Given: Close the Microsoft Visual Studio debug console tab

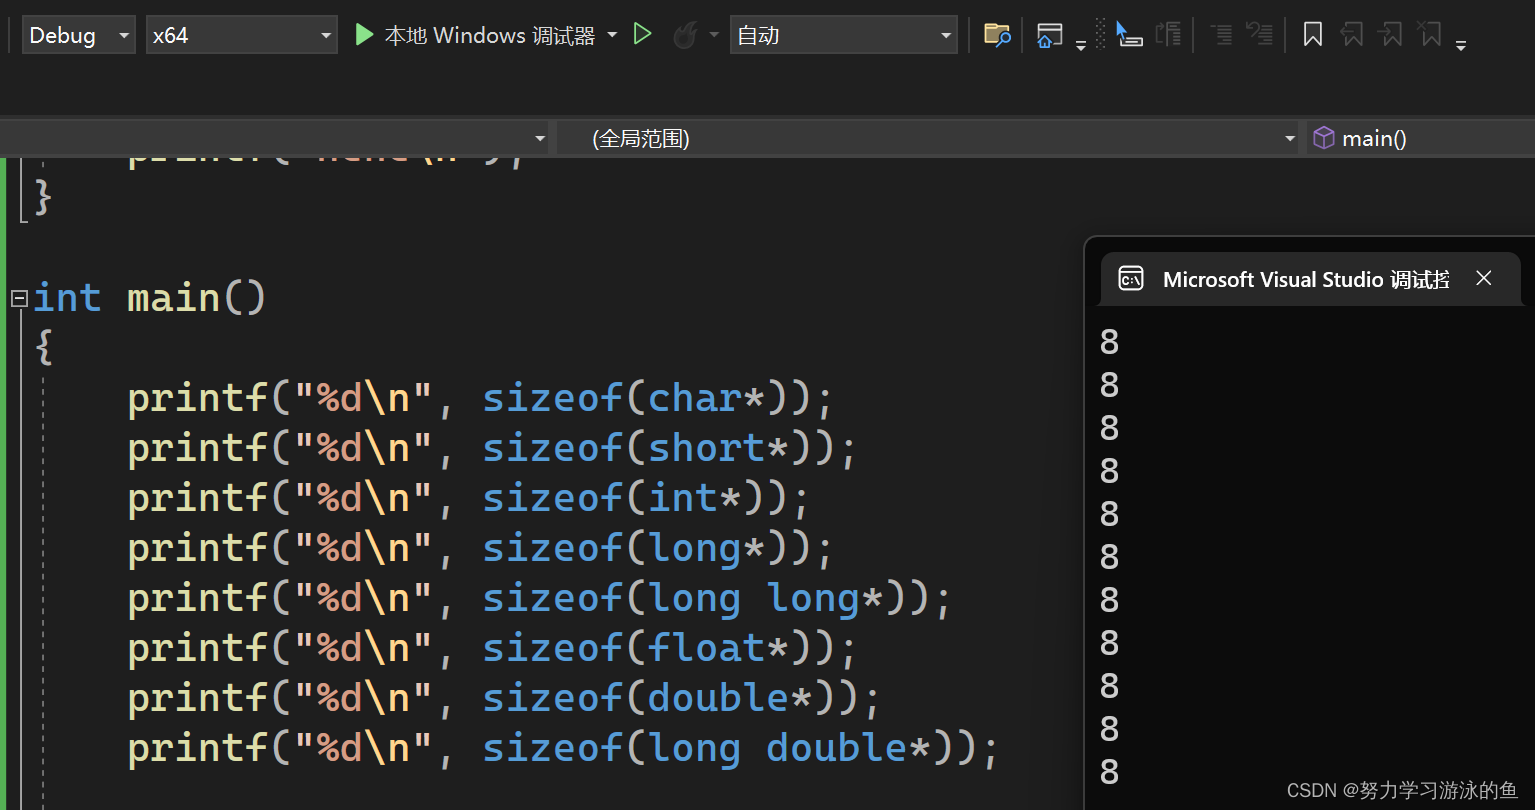Looking at the screenshot, I should click(x=1484, y=278).
